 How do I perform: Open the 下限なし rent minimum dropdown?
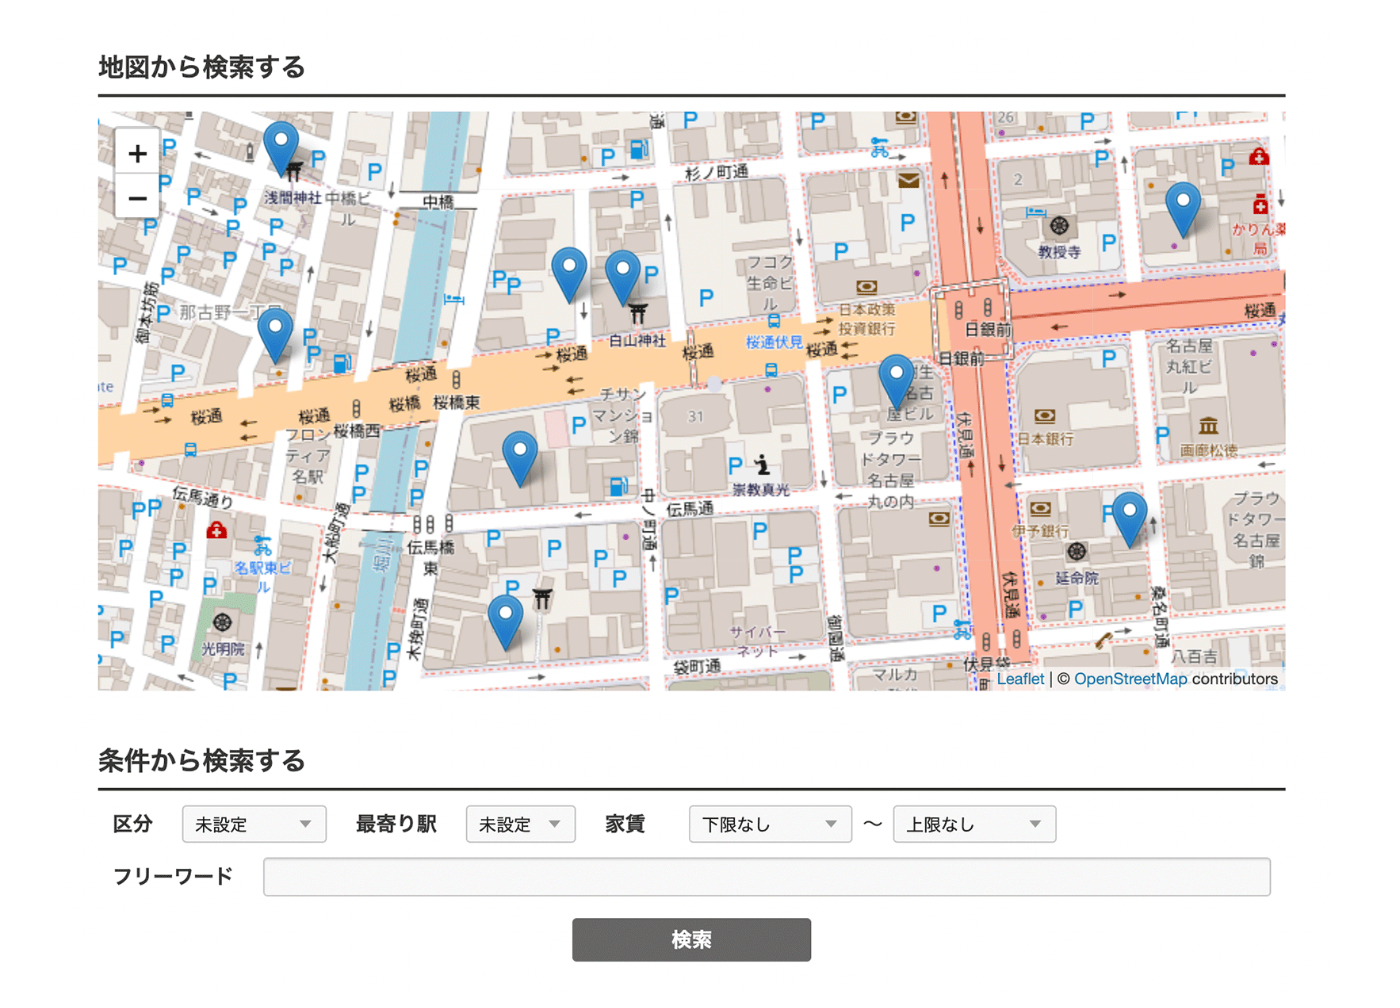click(x=769, y=824)
